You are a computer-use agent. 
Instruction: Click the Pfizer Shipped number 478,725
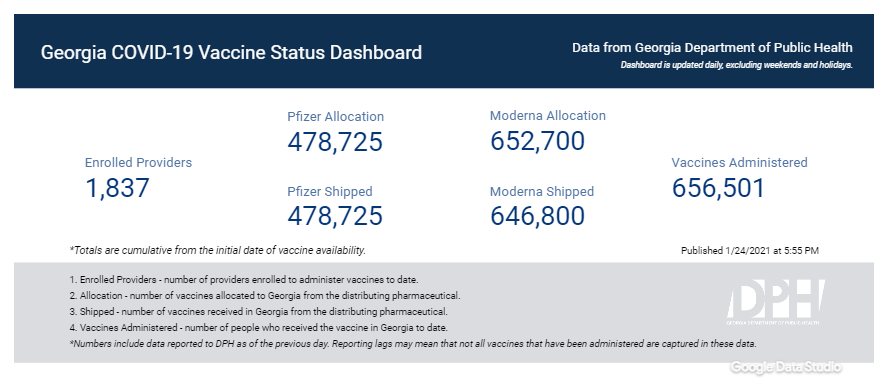[x=335, y=216]
